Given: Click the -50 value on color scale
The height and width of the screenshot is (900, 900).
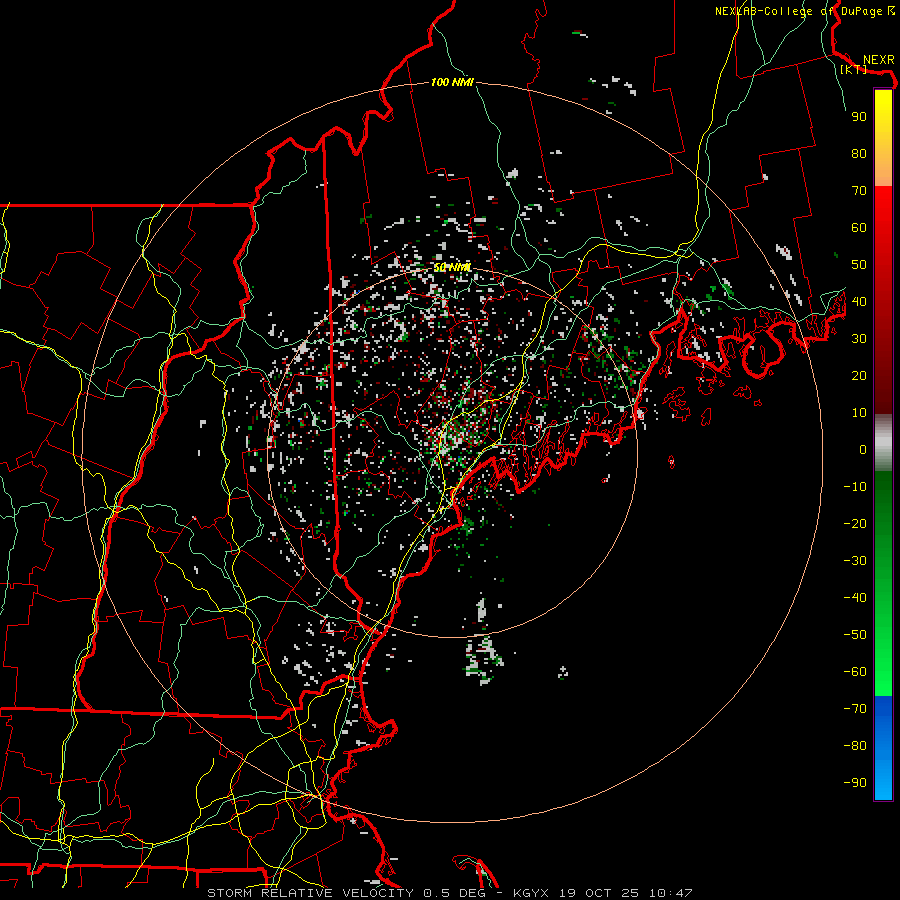Looking at the screenshot, I should 855,635.
